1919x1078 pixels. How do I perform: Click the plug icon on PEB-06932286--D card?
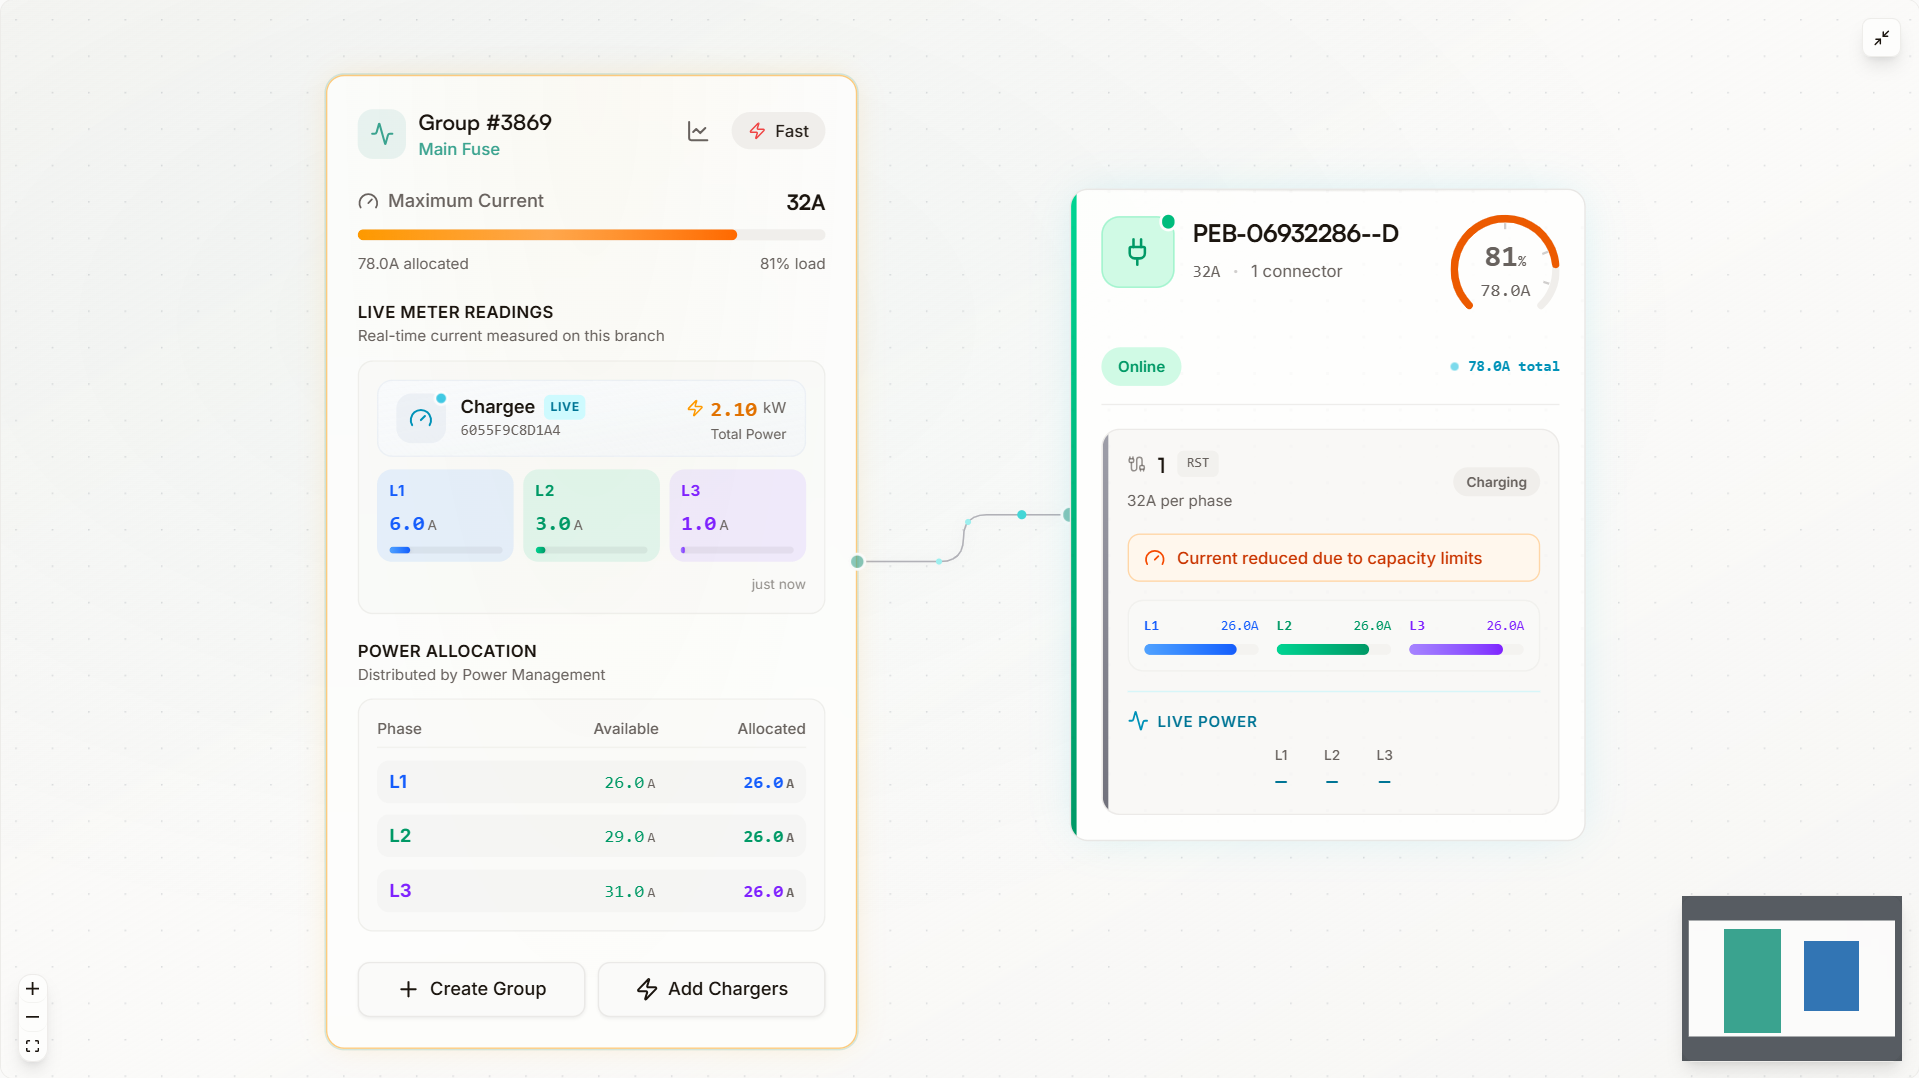[x=1137, y=252]
